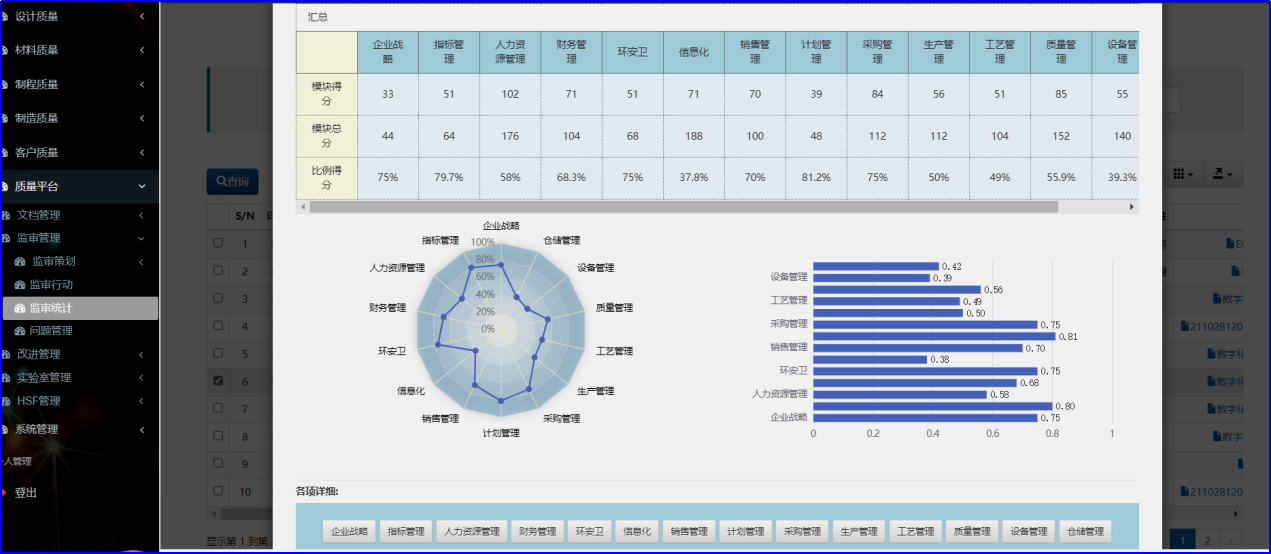Click the 财务管理 detail button

point(537,532)
